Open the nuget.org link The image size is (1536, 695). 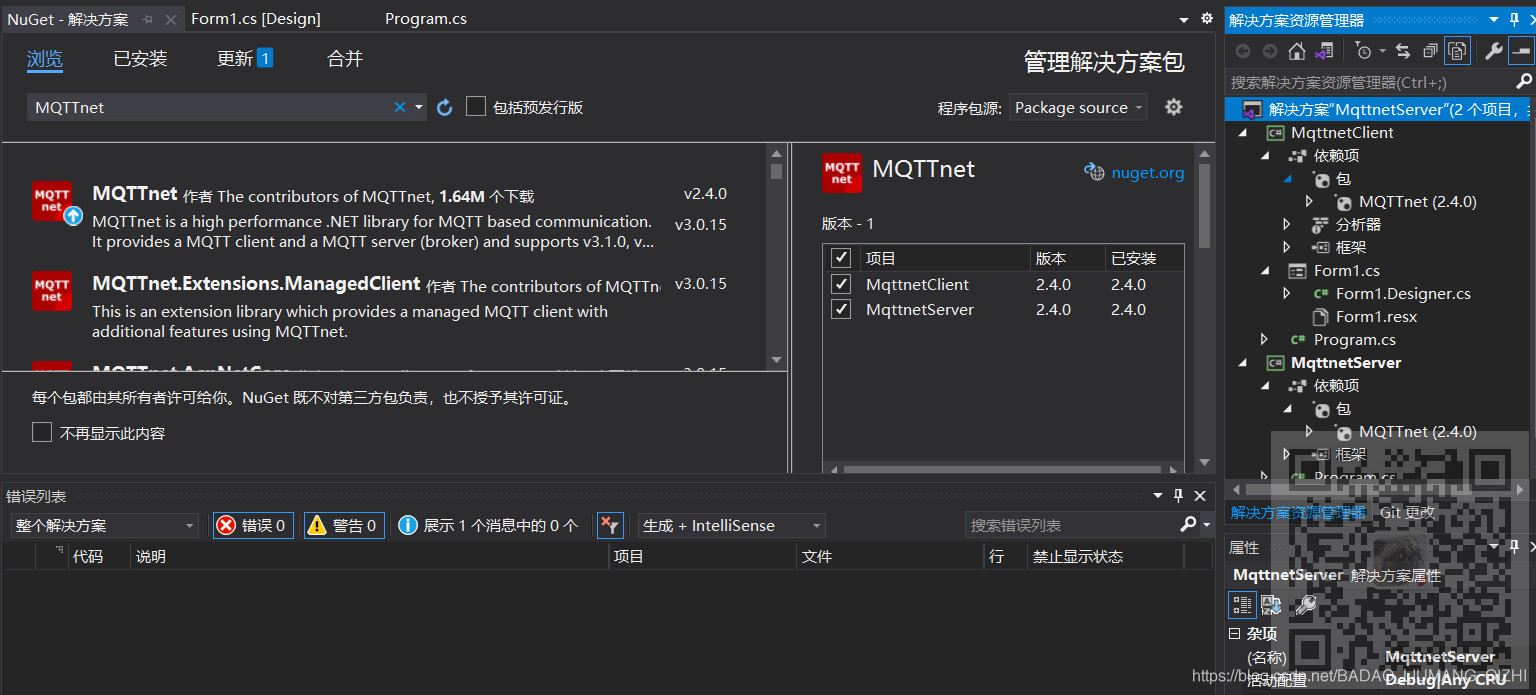1146,172
